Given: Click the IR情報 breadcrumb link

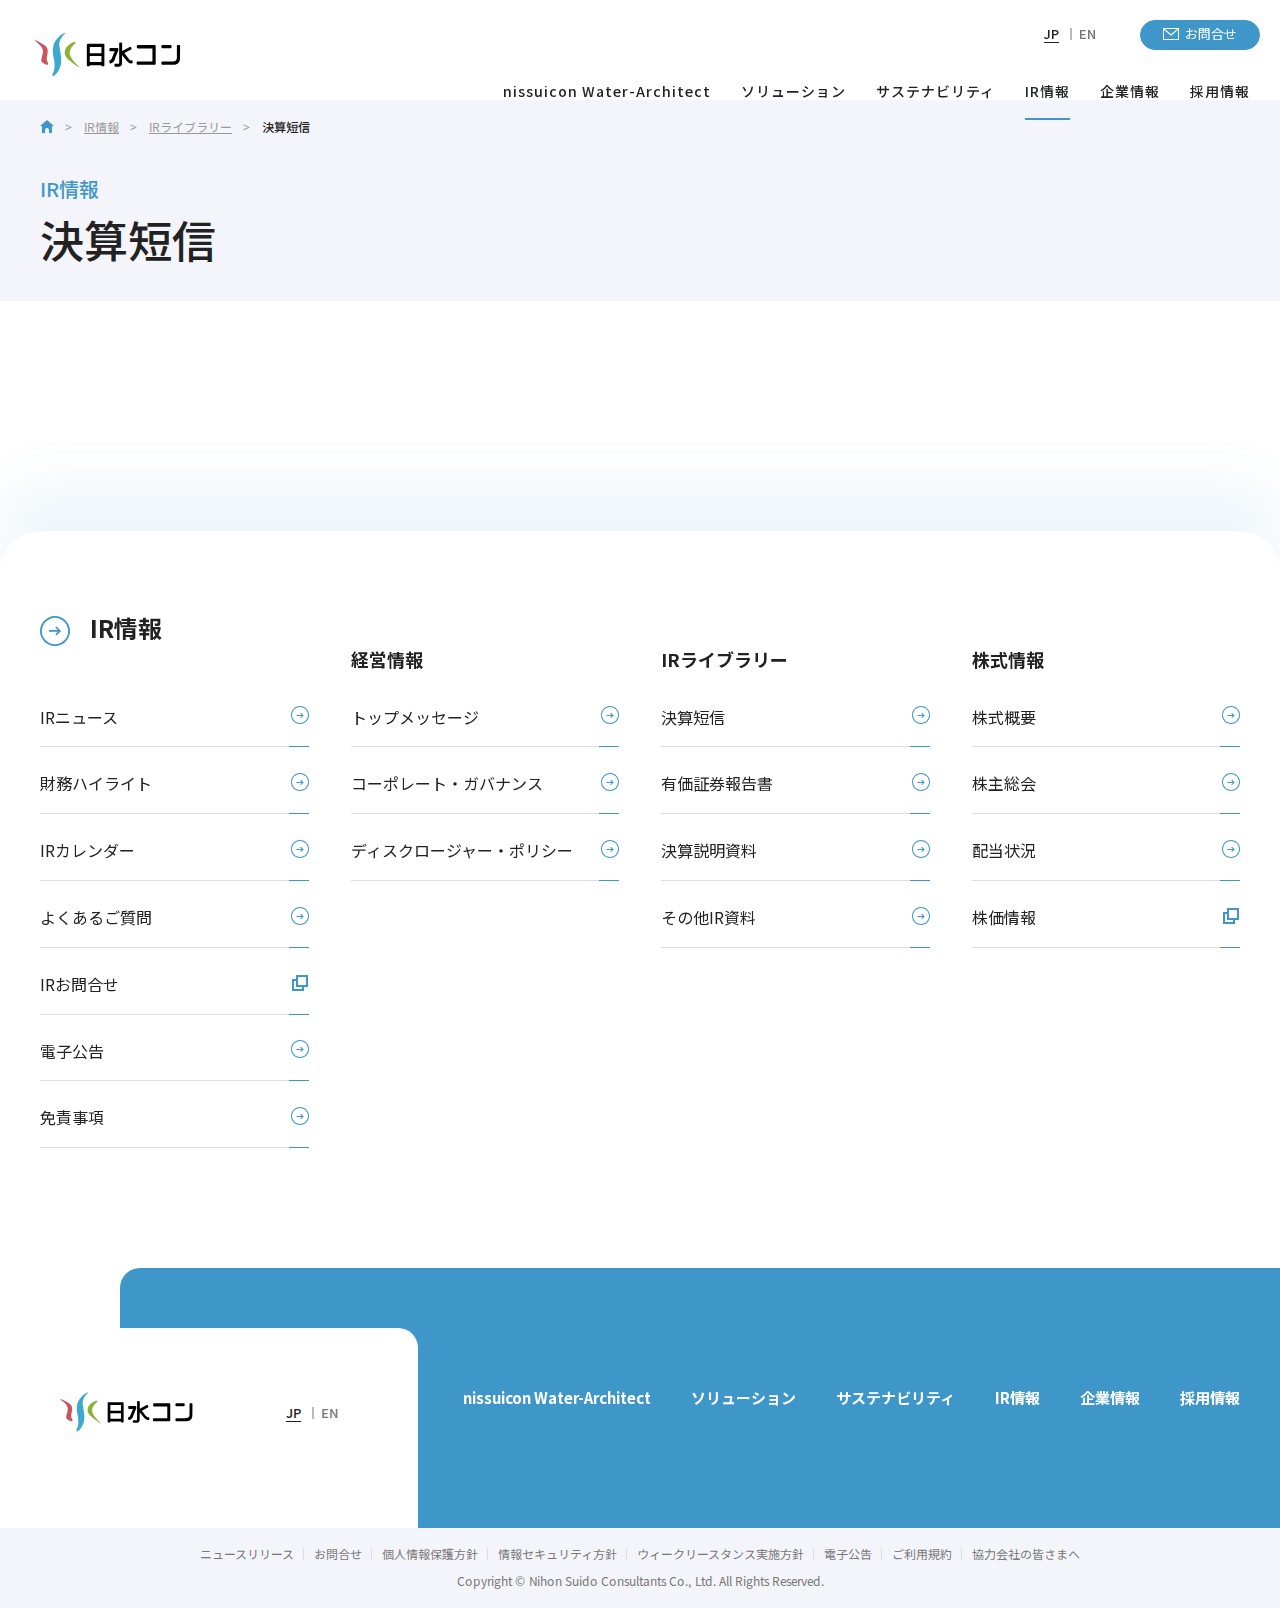Looking at the screenshot, I should pyautogui.click(x=101, y=128).
